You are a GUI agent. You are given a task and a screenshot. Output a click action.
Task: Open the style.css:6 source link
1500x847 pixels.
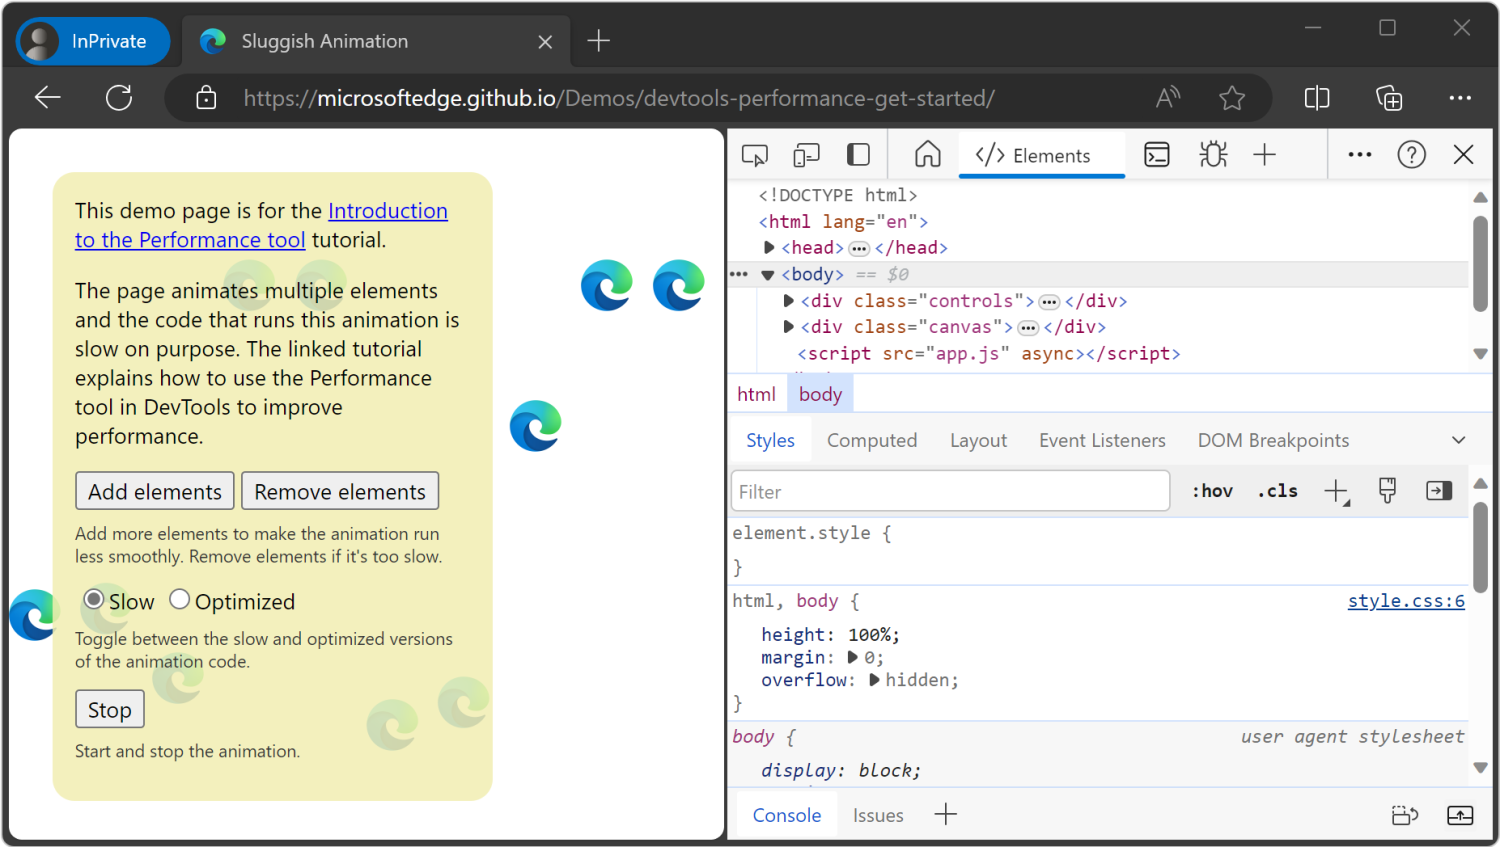tap(1406, 601)
